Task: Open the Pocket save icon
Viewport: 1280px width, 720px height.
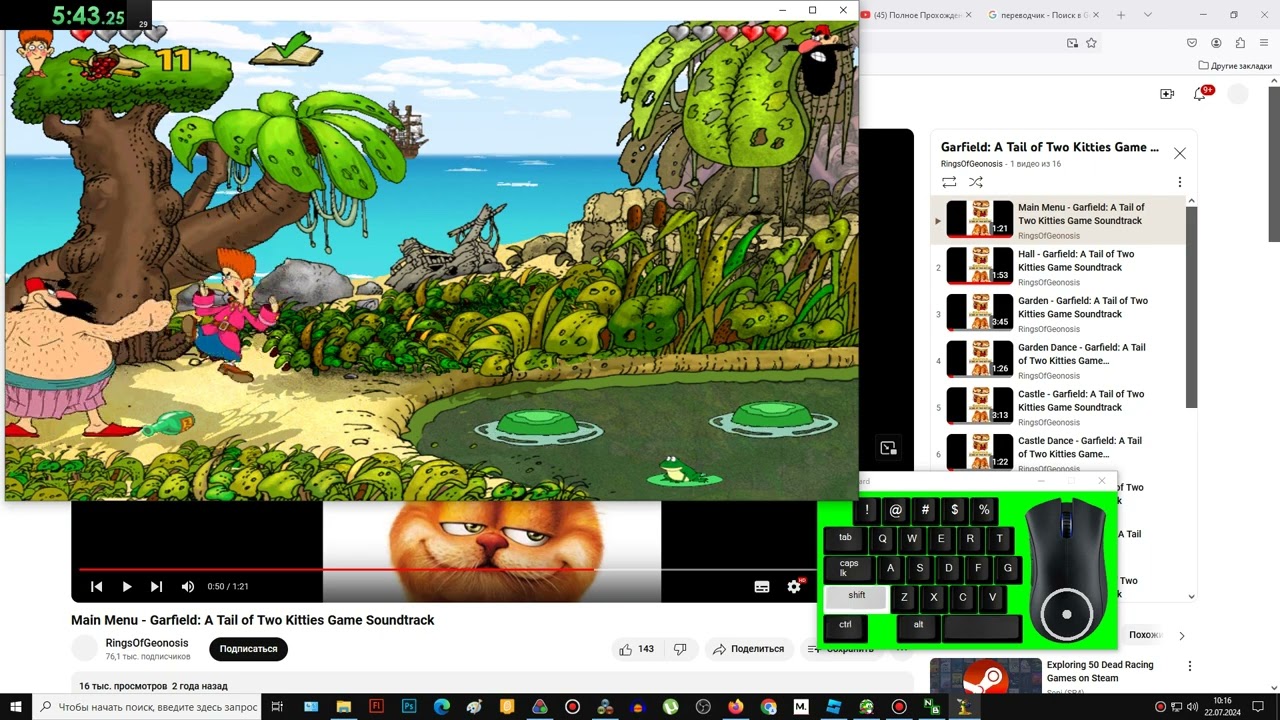Action: 1192,43
